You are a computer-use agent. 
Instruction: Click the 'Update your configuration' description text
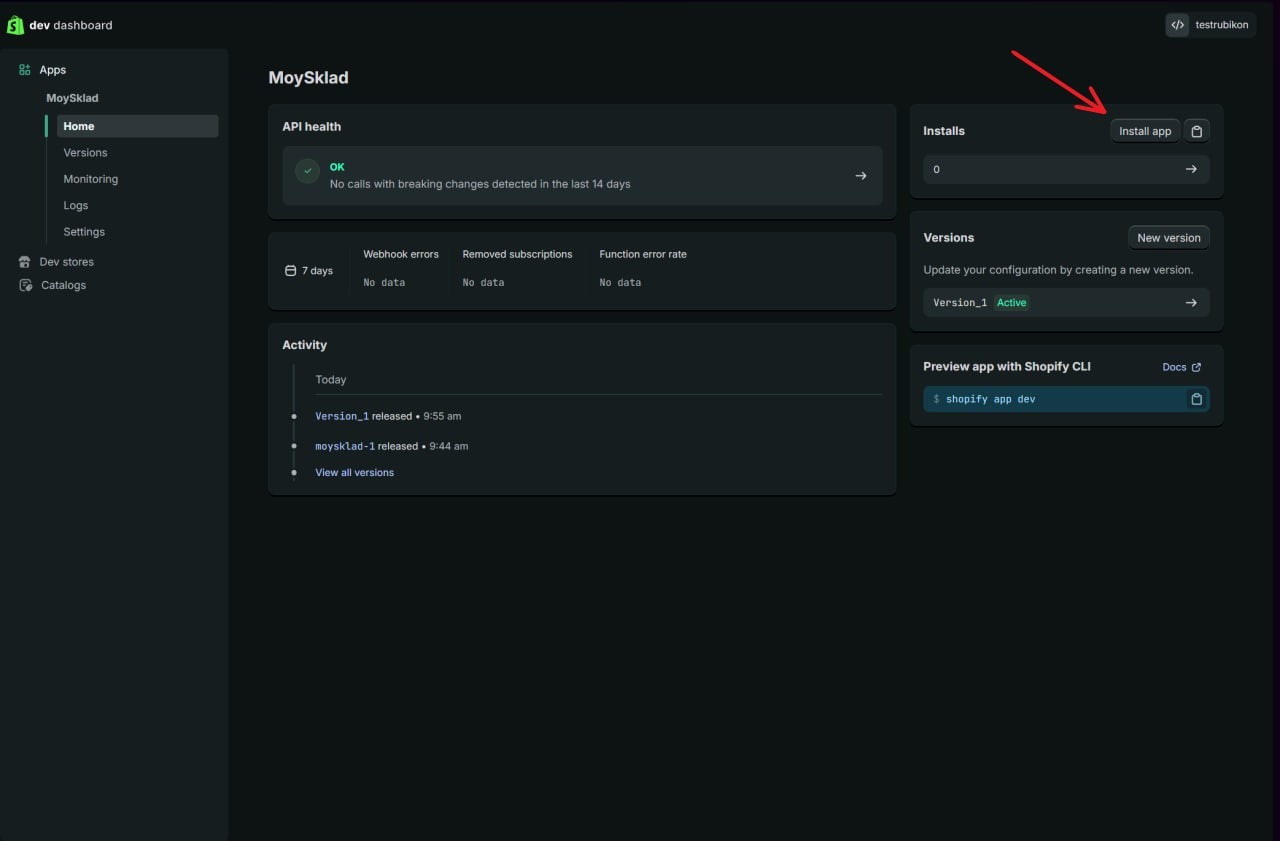(x=1058, y=270)
